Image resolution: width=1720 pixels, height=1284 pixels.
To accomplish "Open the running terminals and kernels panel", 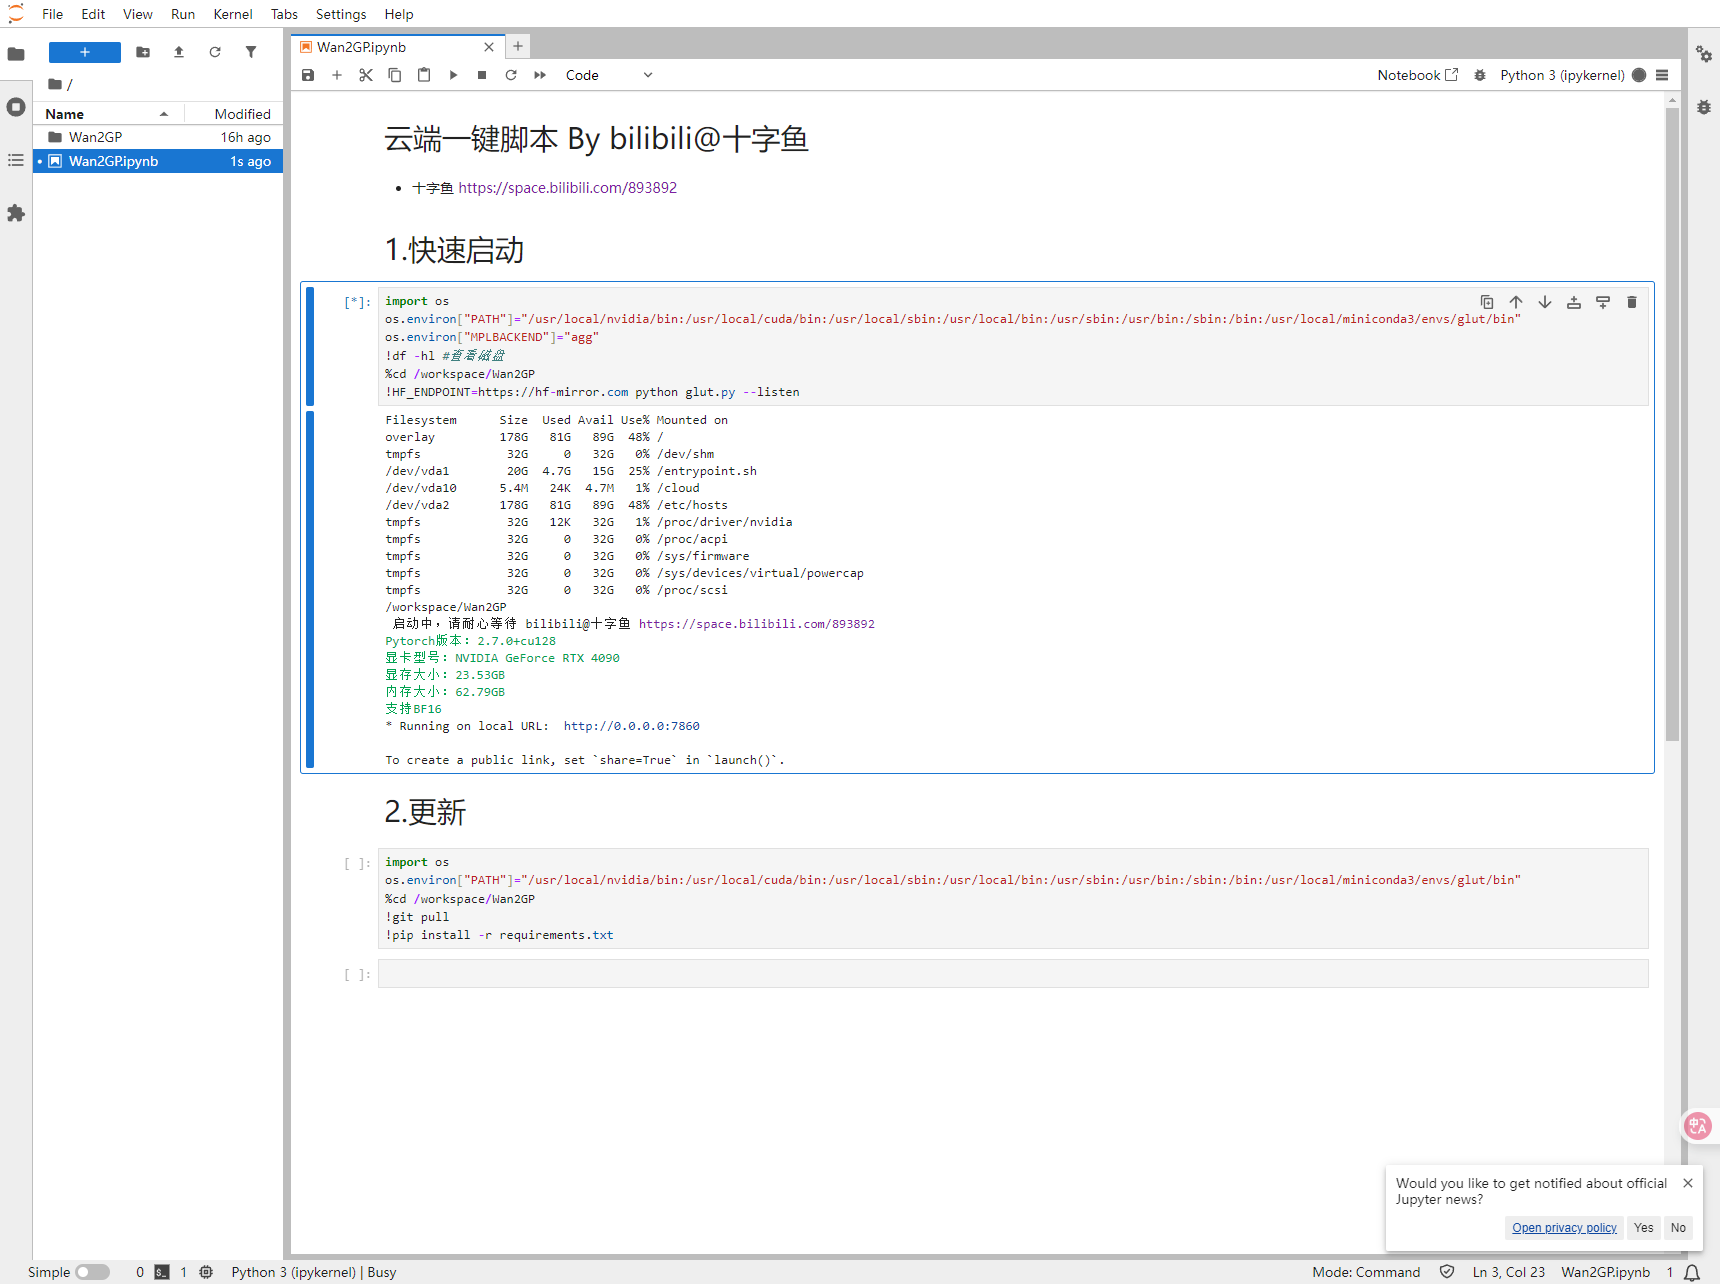I will 16,107.
